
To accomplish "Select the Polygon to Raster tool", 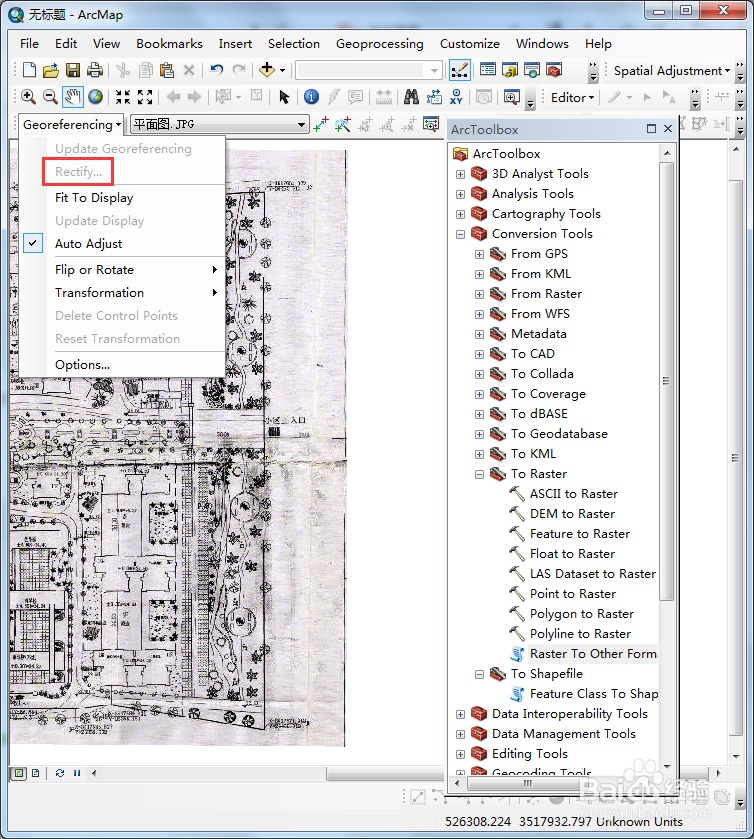I will (x=582, y=614).
